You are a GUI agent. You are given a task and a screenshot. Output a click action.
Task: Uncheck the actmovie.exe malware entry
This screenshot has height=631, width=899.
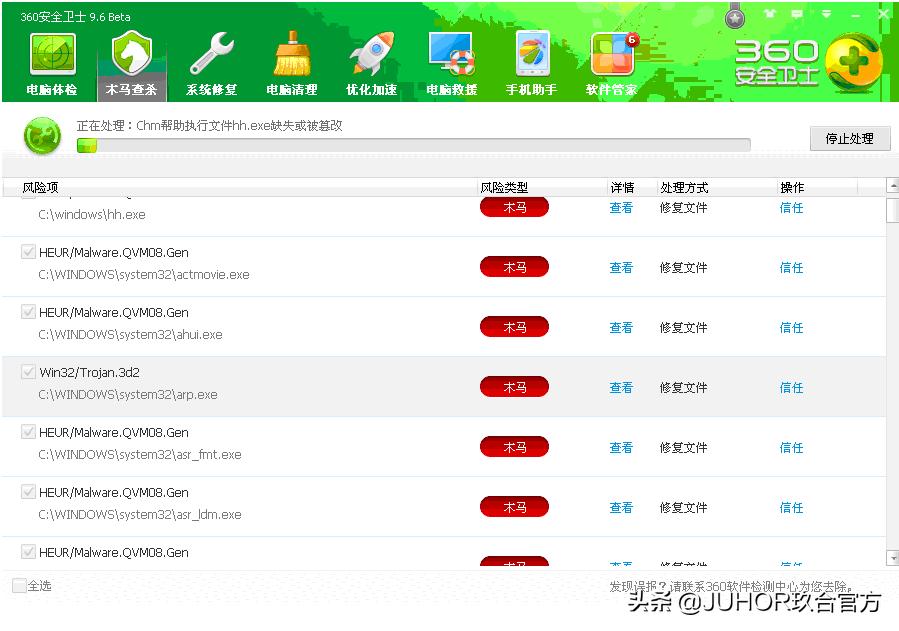tap(28, 251)
